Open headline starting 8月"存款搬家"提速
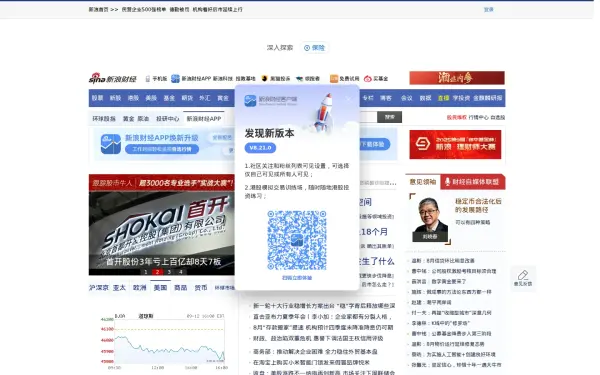This screenshot has height=375, width=600. coord(323,328)
